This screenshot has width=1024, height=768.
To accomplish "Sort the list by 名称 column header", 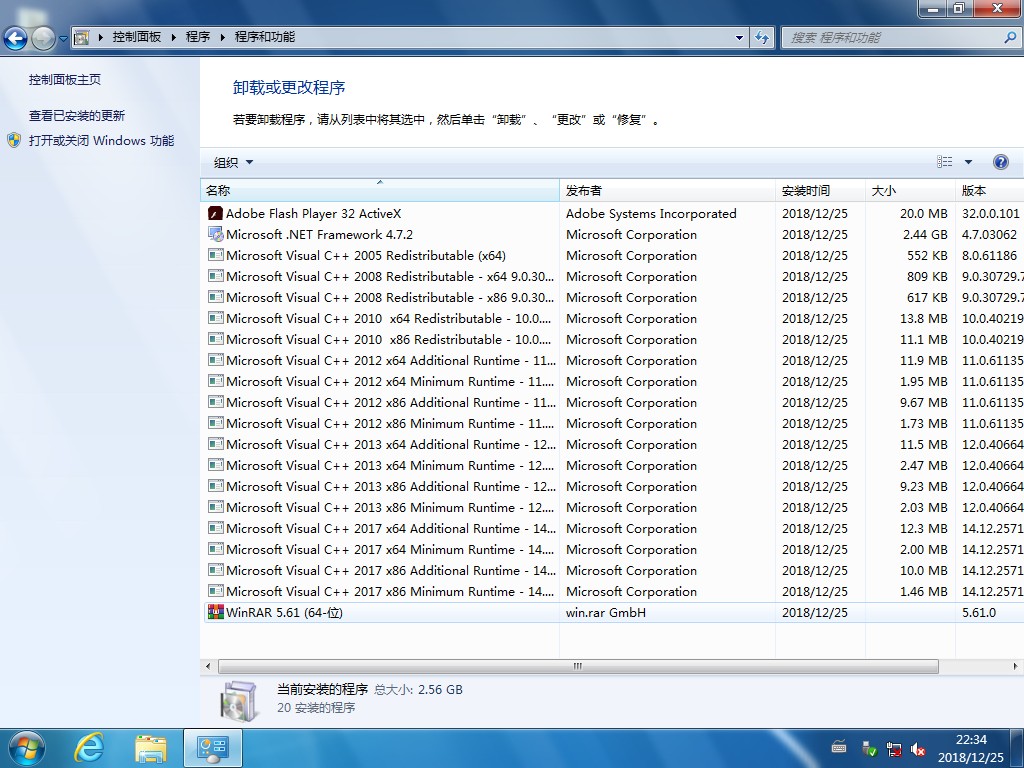I will coord(379,190).
